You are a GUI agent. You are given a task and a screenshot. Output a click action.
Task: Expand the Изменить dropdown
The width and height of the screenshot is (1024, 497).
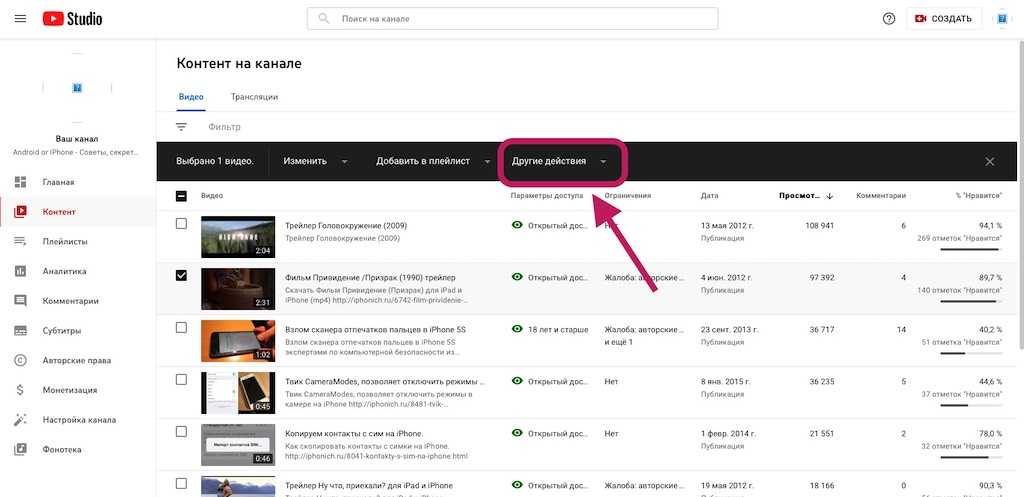[315, 161]
